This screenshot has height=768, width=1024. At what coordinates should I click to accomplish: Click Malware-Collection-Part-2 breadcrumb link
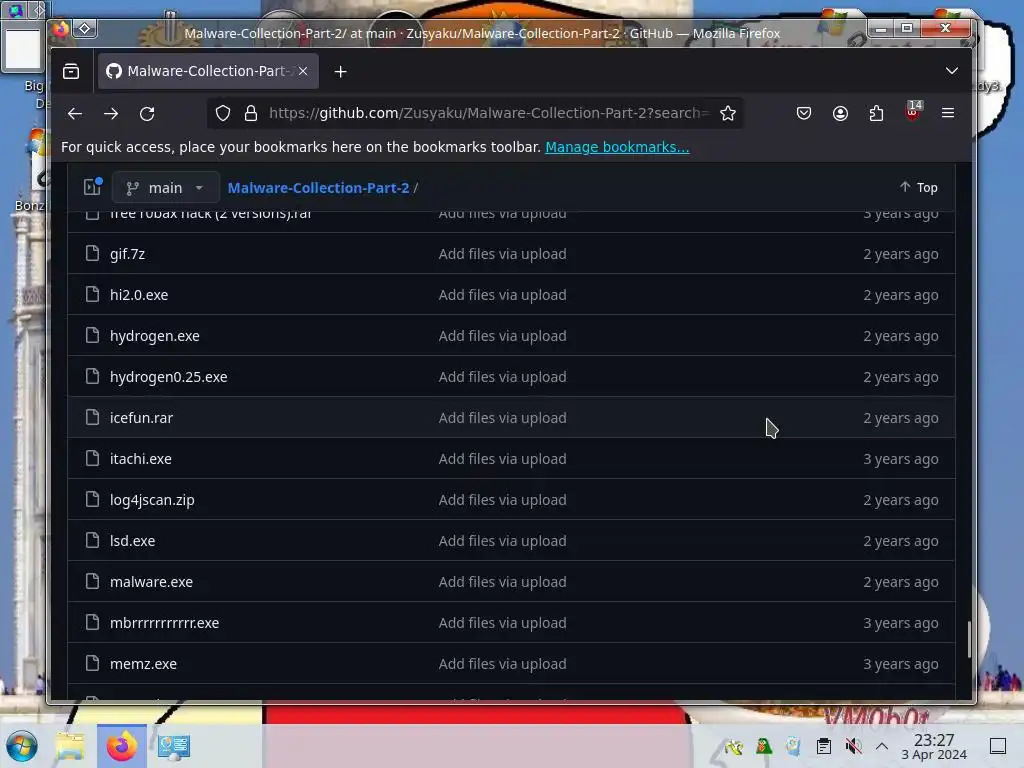tap(319, 188)
